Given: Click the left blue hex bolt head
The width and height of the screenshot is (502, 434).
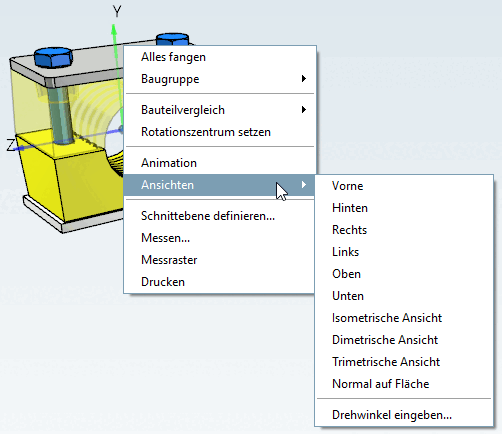Looking at the screenshot, I should click(53, 57).
